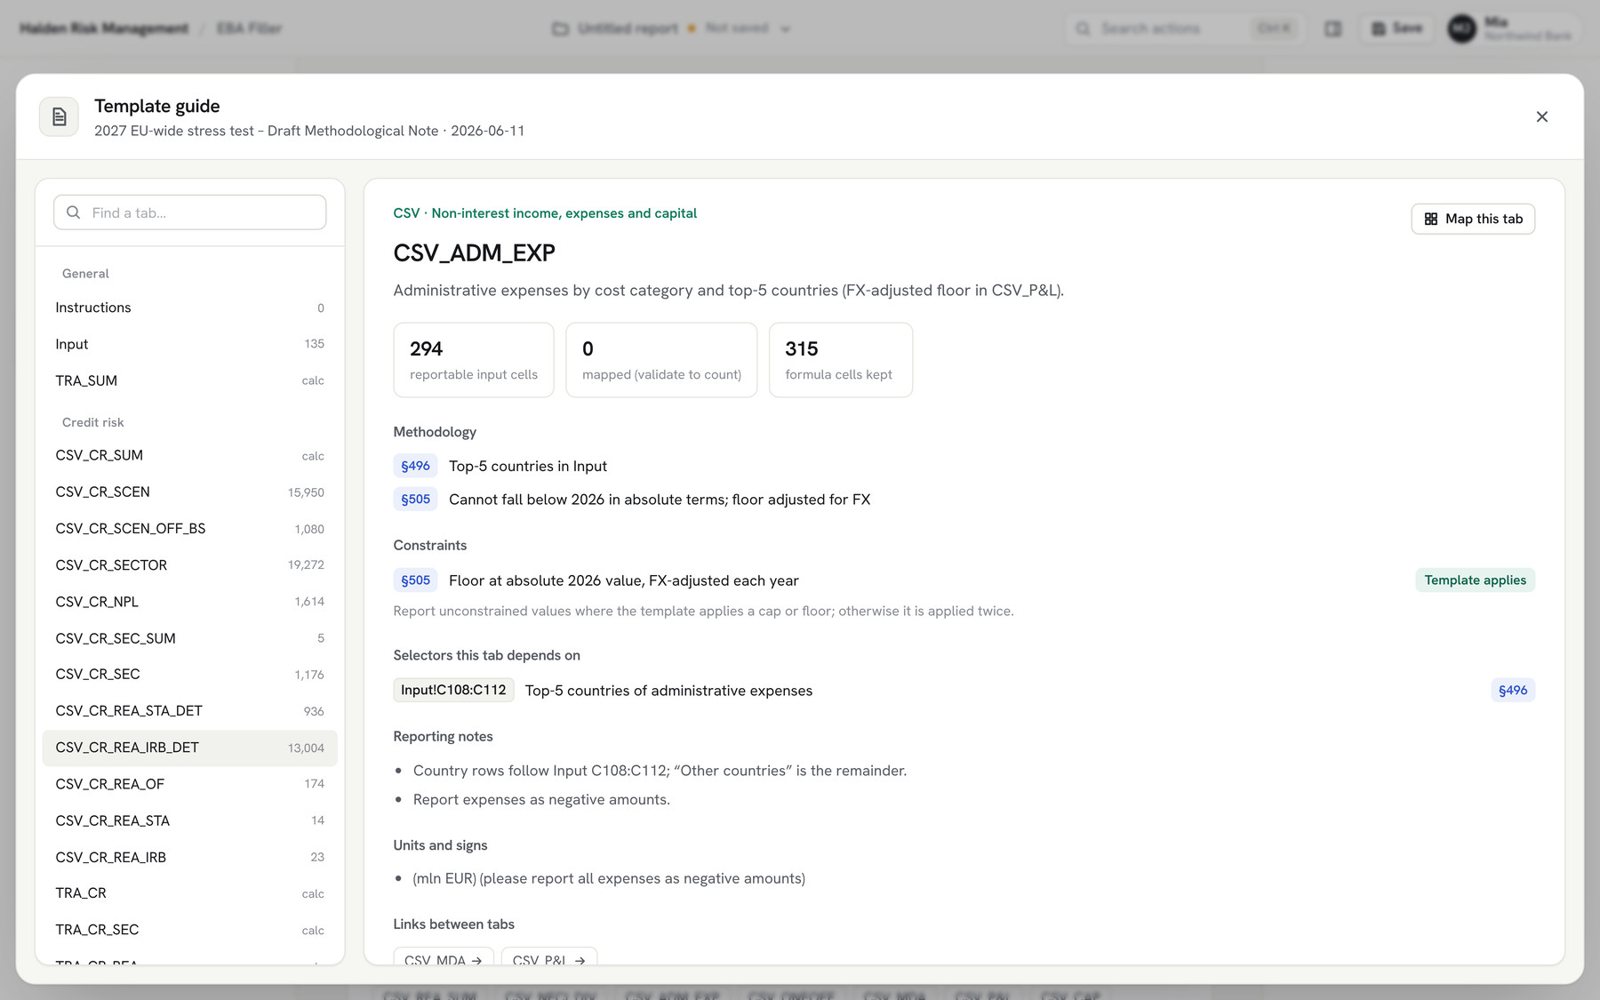Click the search magnifier icon in Find a tab
The height and width of the screenshot is (1000, 1600).
click(x=73, y=212)
